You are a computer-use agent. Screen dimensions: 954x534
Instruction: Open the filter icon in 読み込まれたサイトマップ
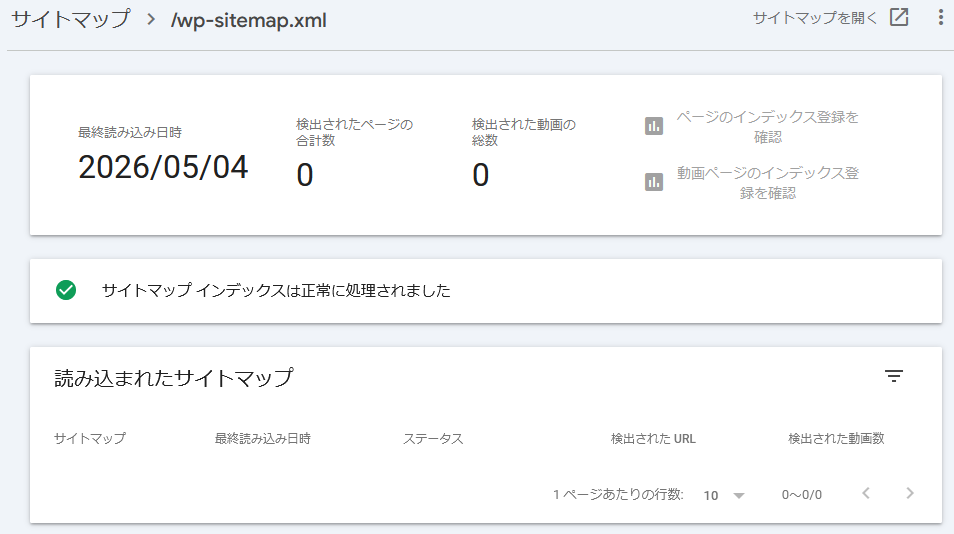(894, 376)
